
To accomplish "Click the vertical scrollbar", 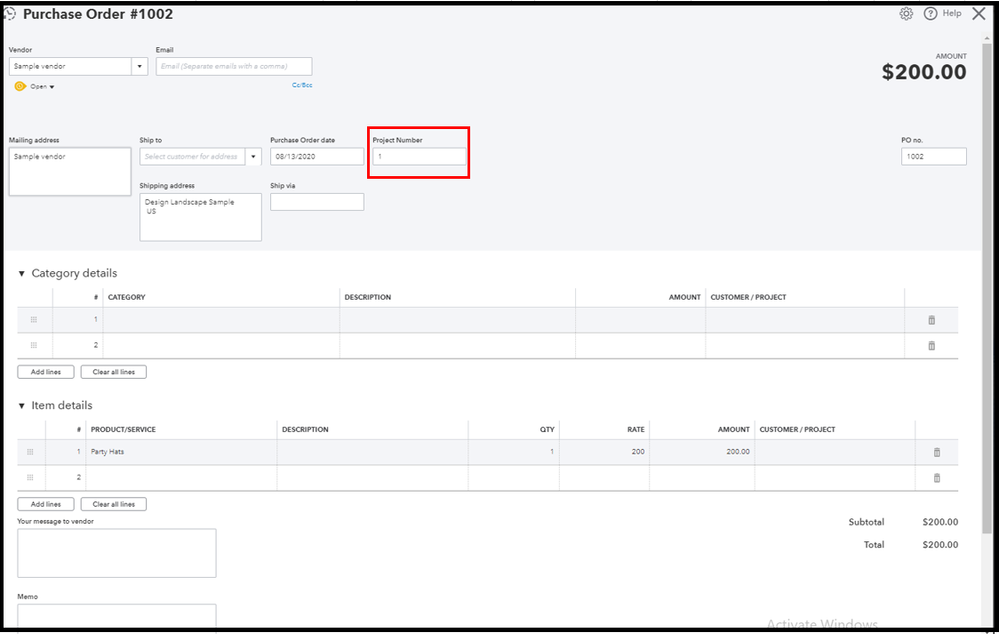I will [988, 287].
